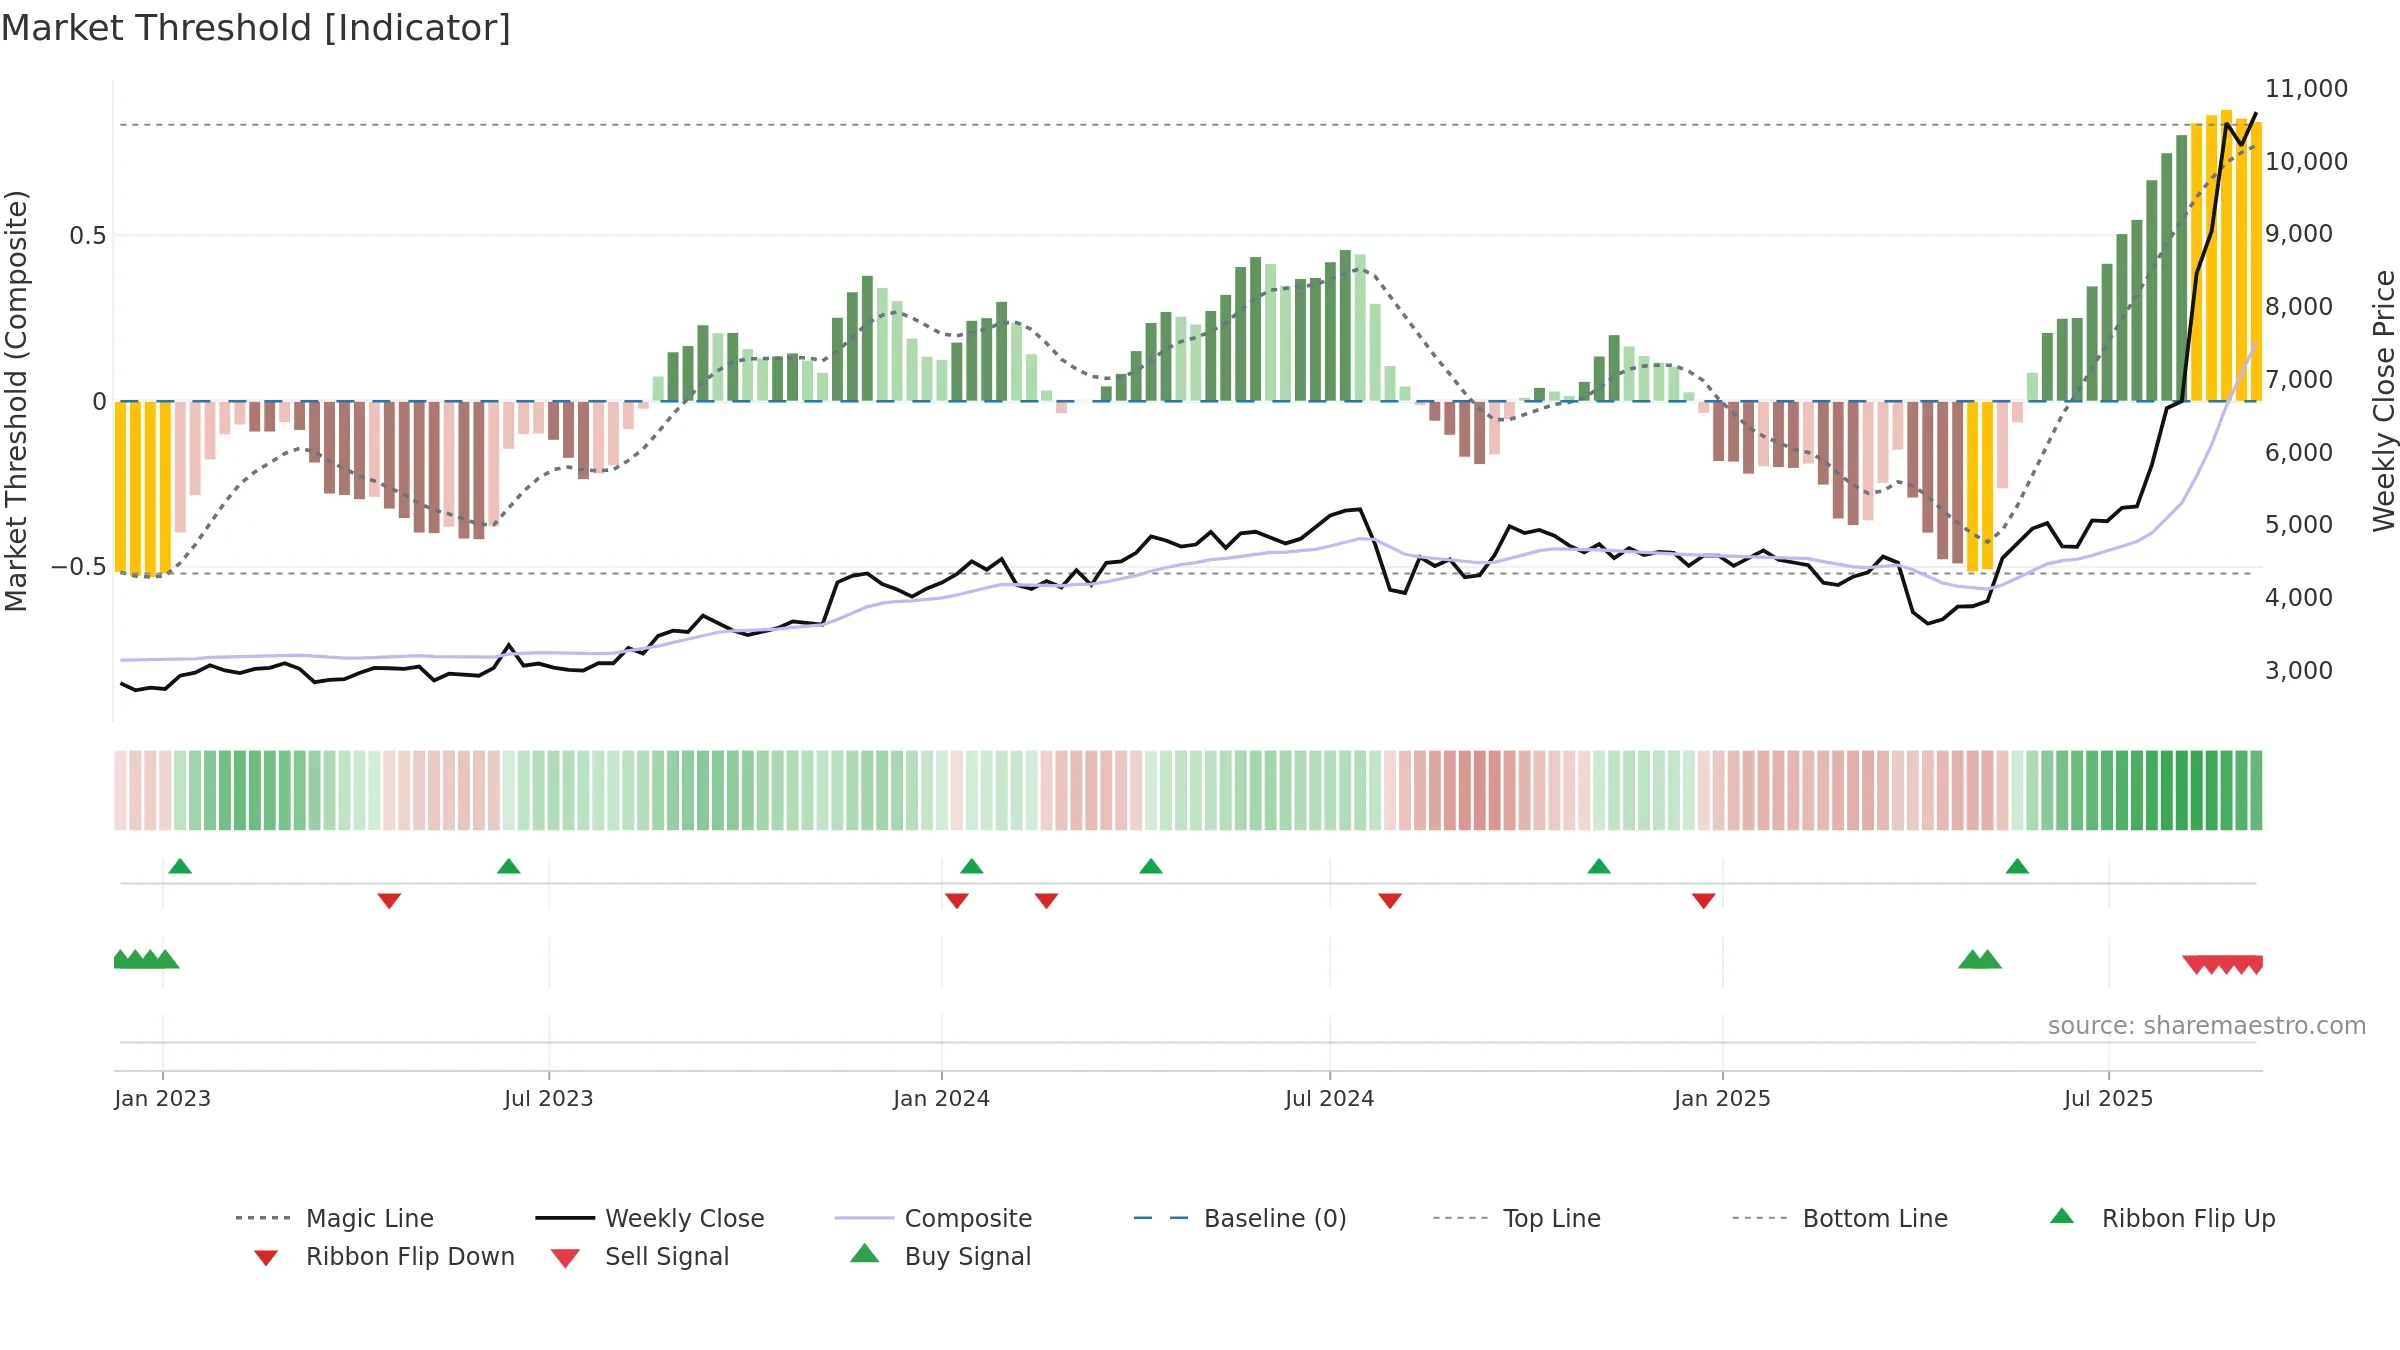This screenshot has width=2400, height=1350.
Task: Click the green flip-up triangle around May 2025
Action: (2017, 866)
